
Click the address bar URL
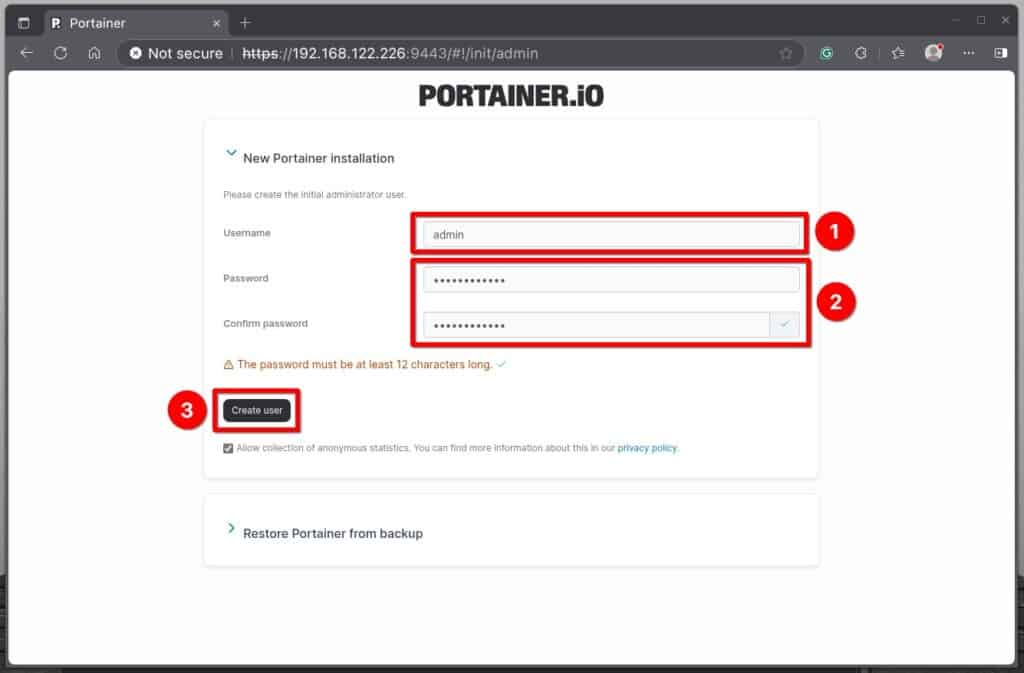pos(390,54)
